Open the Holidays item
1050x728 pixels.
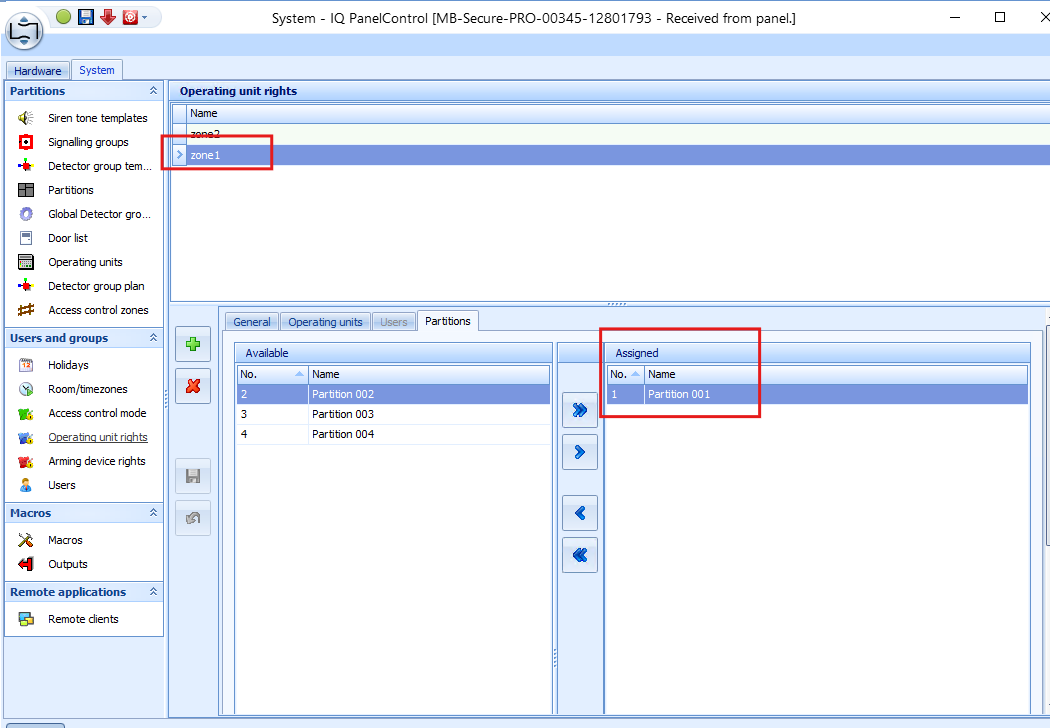tap(68, 365)
